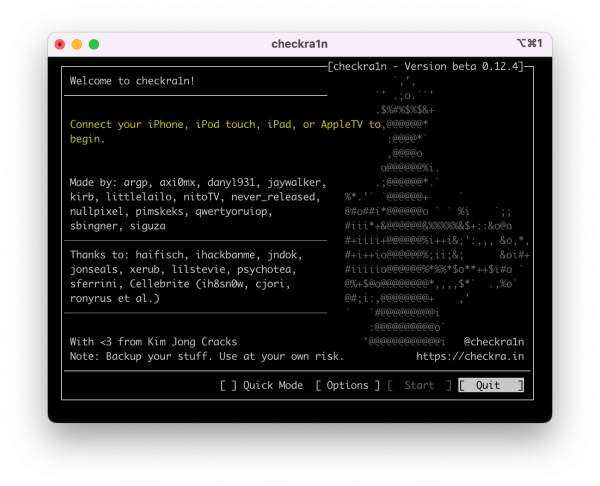
Task: Click the yellow Connect your iPhone message
Action: tap(225, 132)
